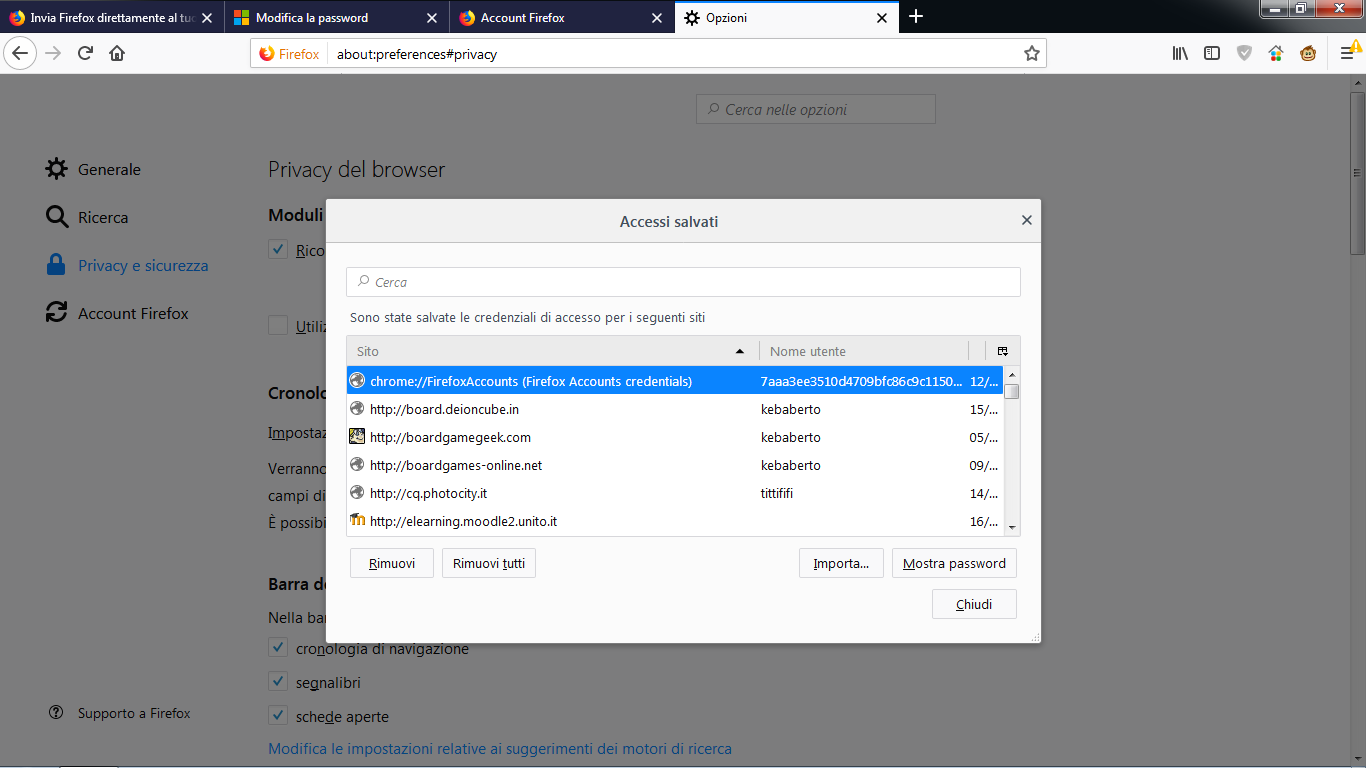1366x768 pixels.
Task: Go back with the browser back arrow
Action: point(20,53)
